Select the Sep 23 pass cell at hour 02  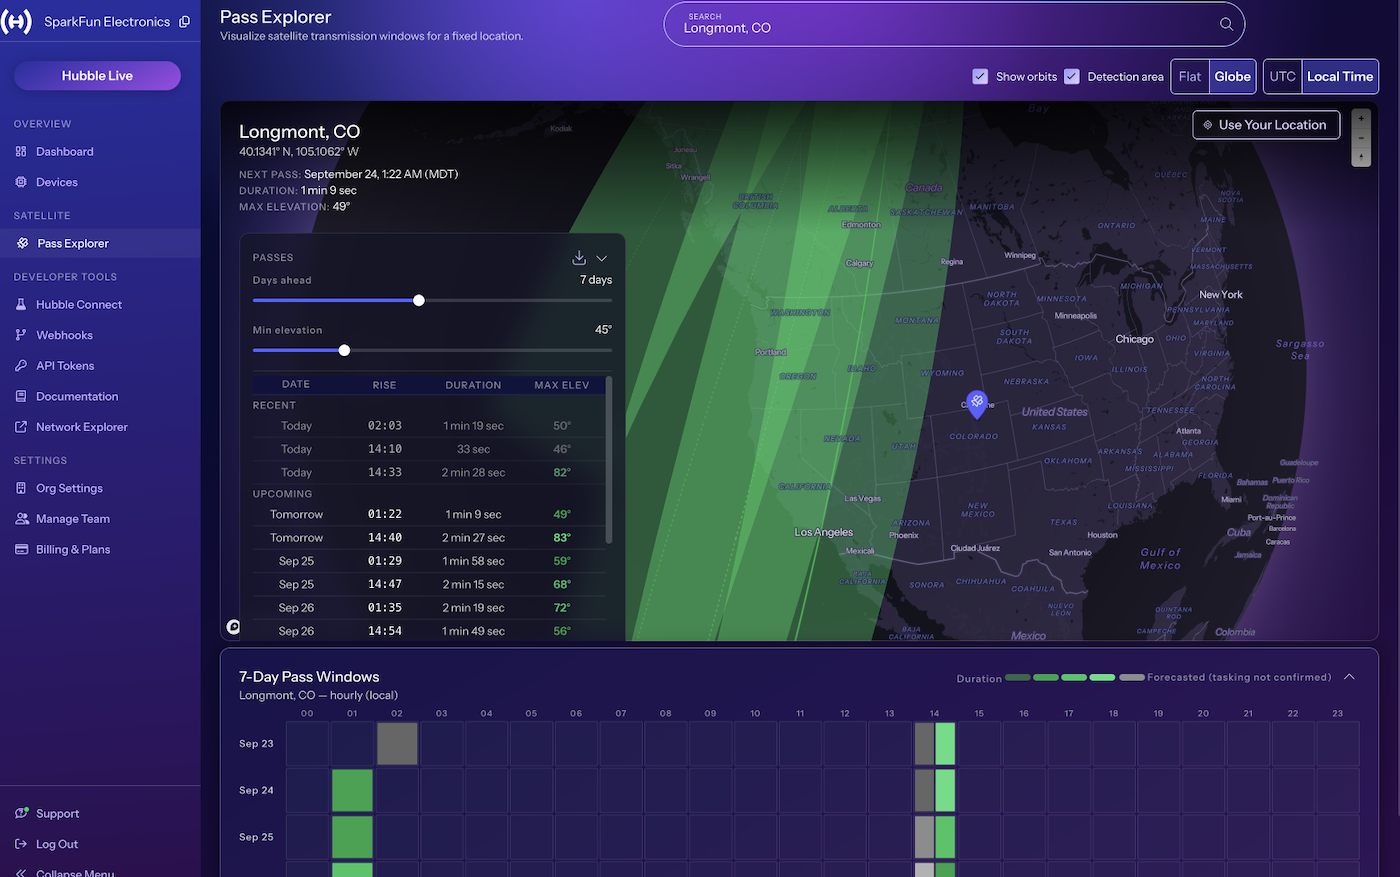tap(397, 744)
